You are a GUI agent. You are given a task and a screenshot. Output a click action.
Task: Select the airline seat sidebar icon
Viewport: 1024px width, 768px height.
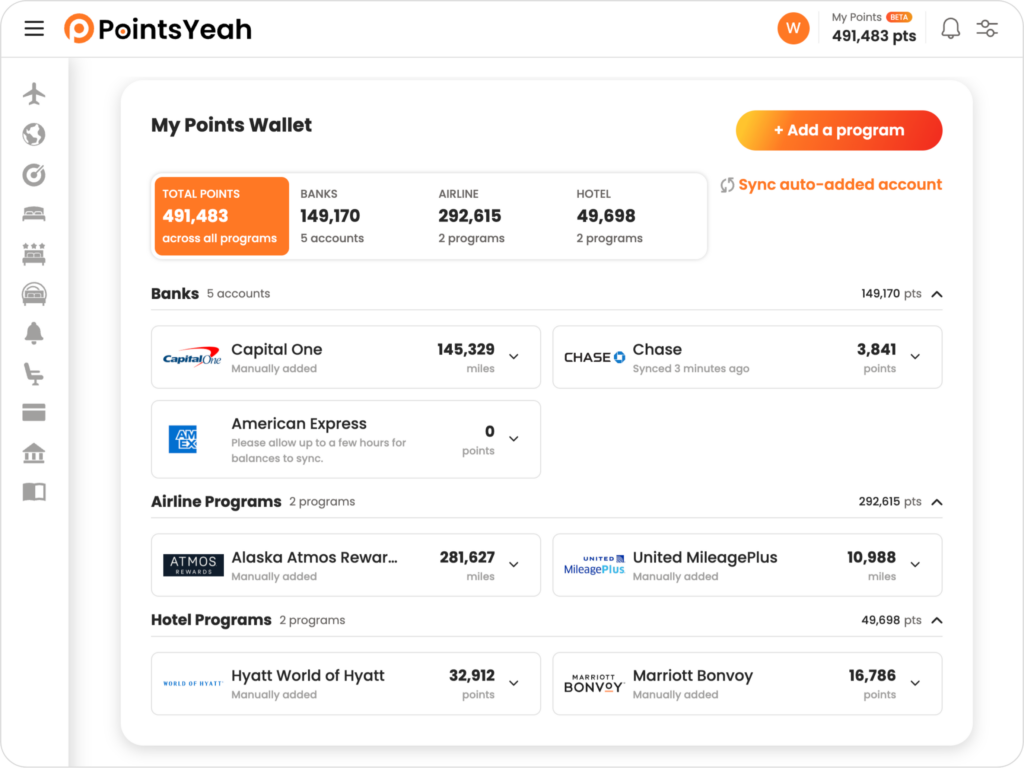pos(34,373)
